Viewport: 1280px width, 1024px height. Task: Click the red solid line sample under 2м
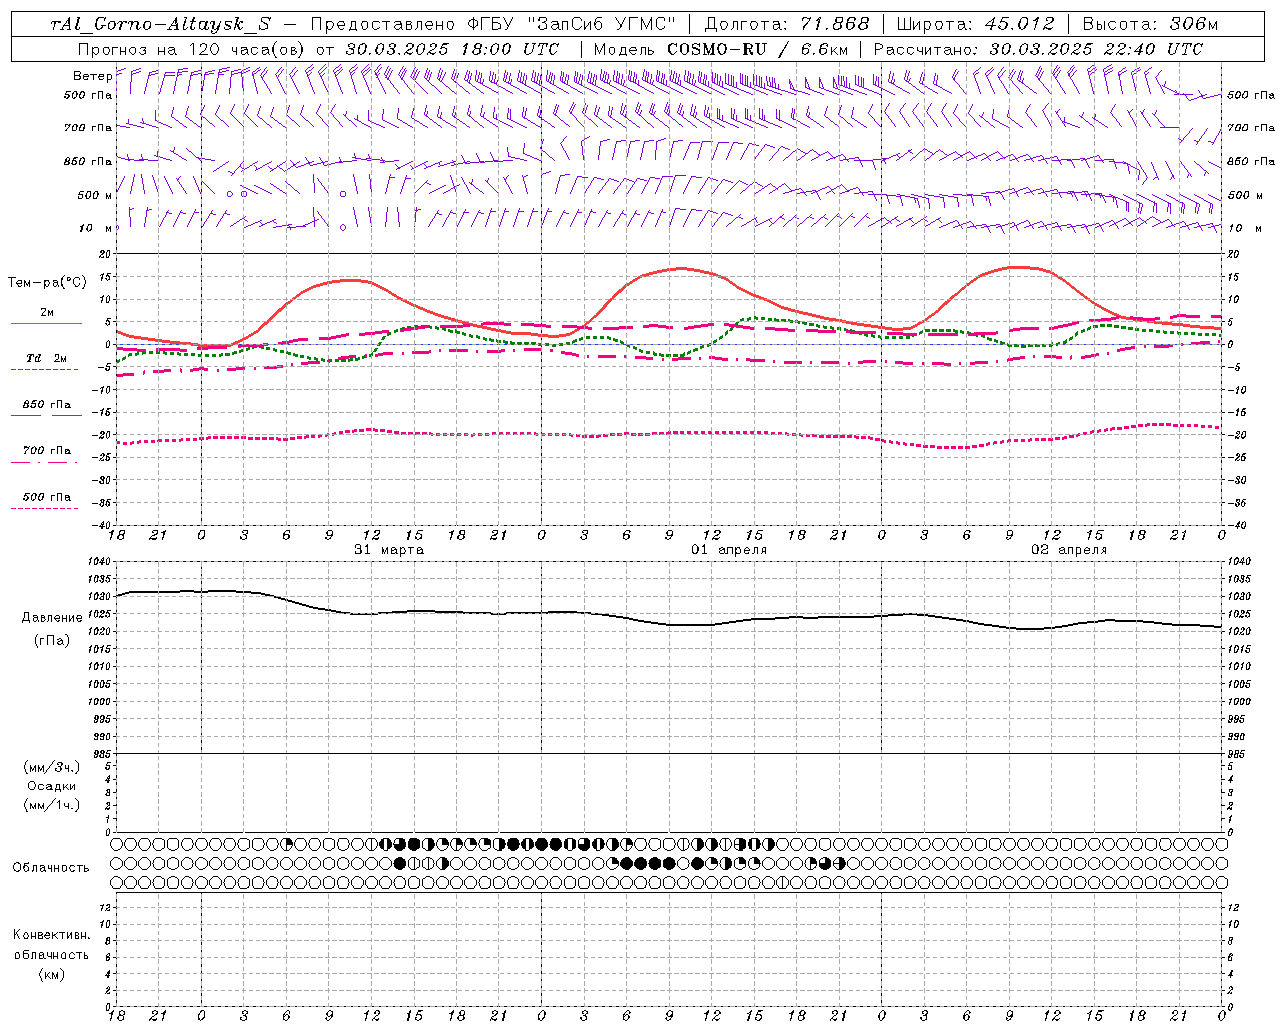pyautogui.click(x=45, y=323)
